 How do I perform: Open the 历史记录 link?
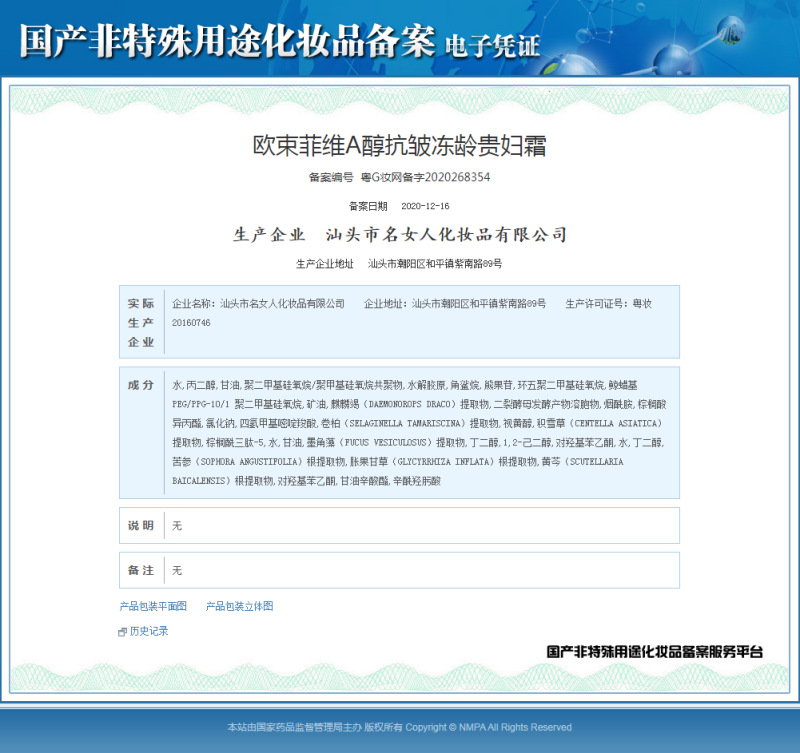click(x=148, y=631)
